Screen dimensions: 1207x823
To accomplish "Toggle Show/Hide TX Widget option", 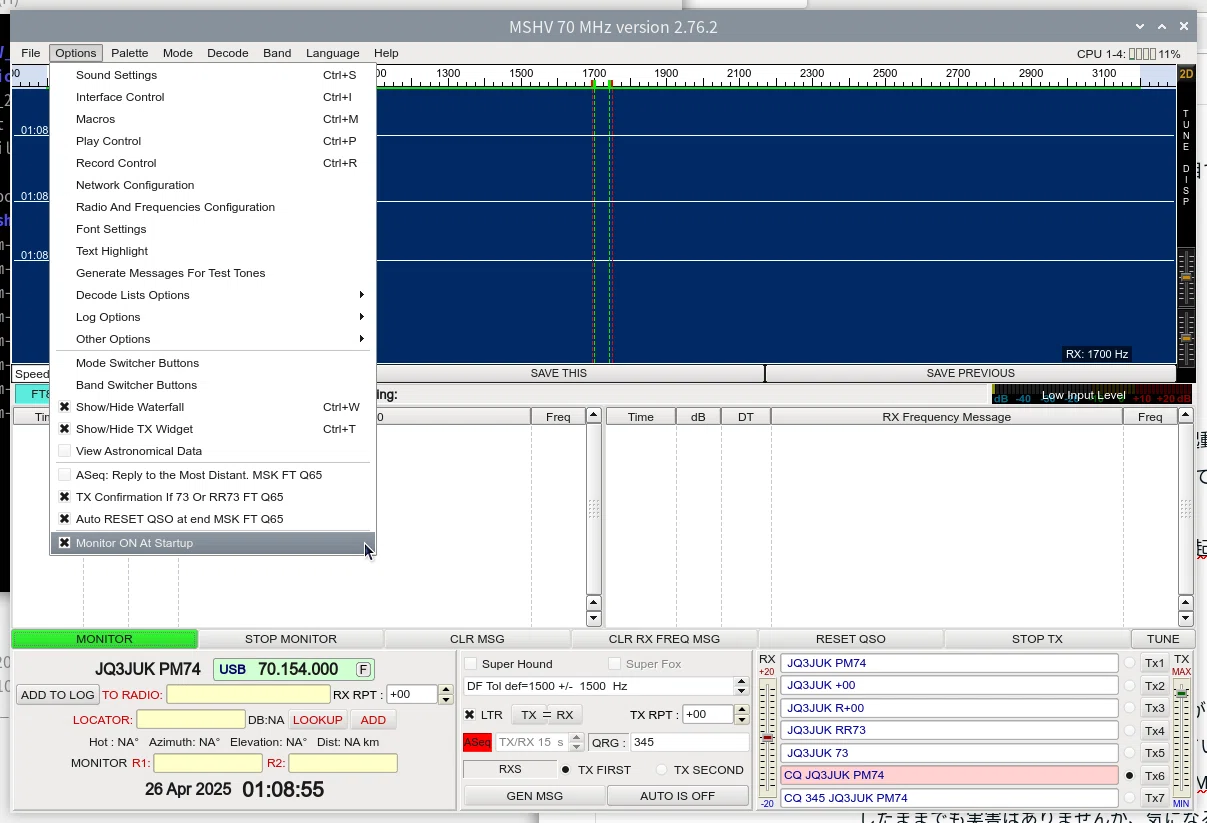I will tap(213, 429).
